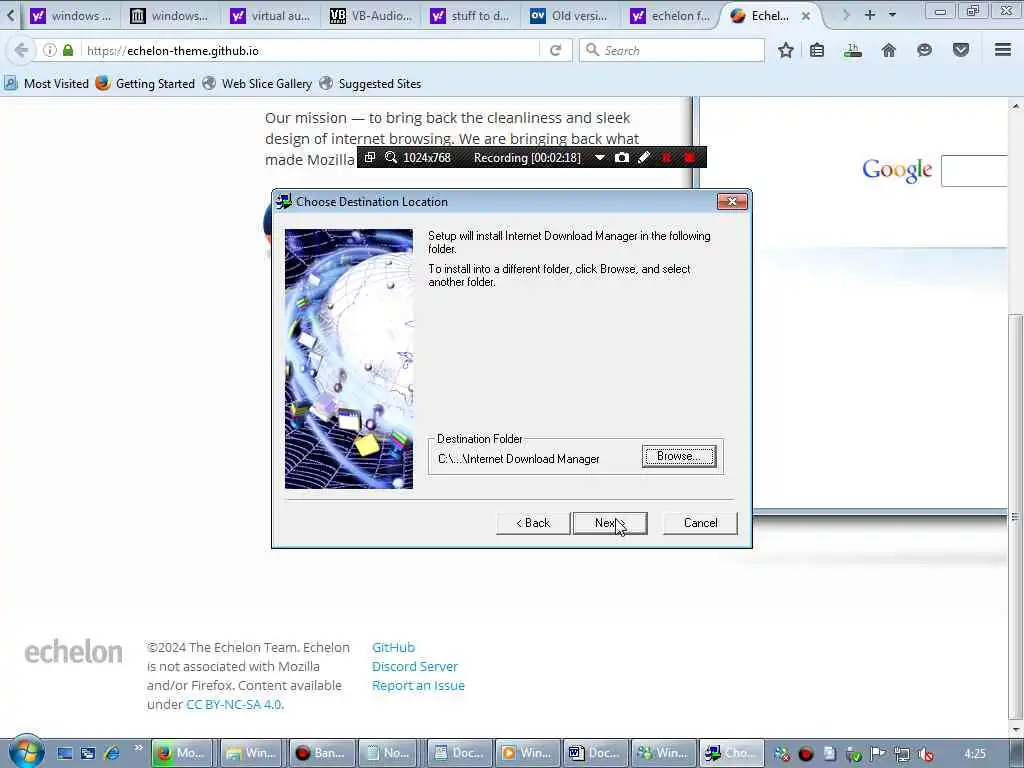Switch to the 'Ban...' recorder taskbar button
Image resolution: width=1024 pixels, height=768 pixels.
322,753
